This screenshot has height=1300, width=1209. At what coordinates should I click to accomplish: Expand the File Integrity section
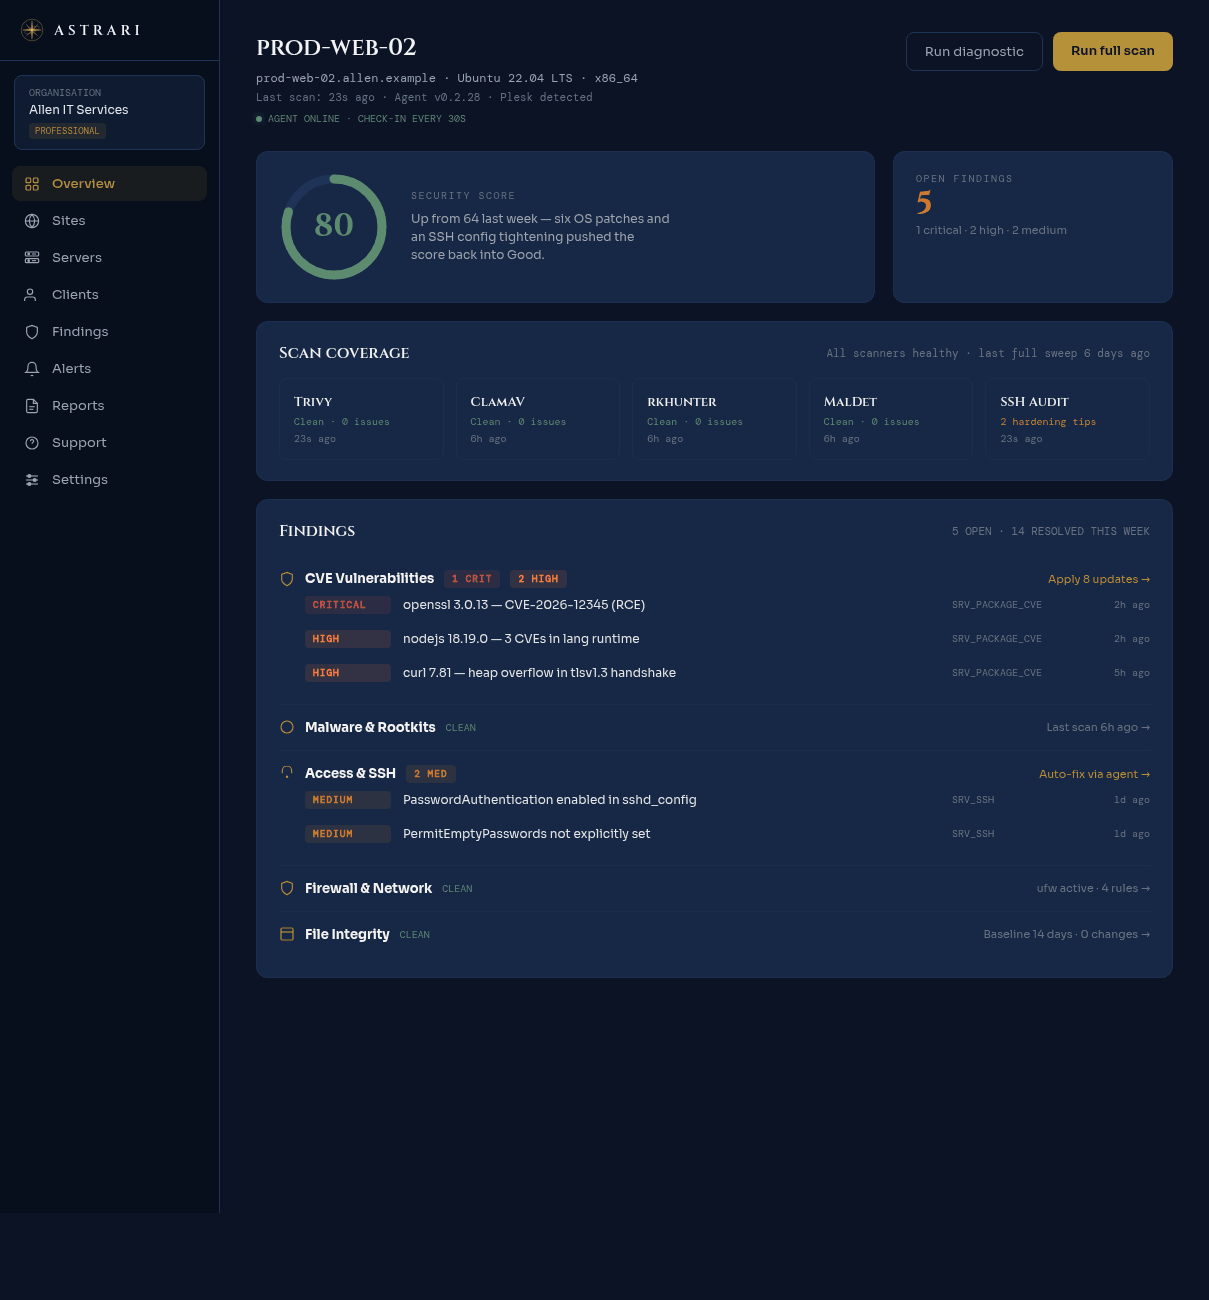pos(714,934)
